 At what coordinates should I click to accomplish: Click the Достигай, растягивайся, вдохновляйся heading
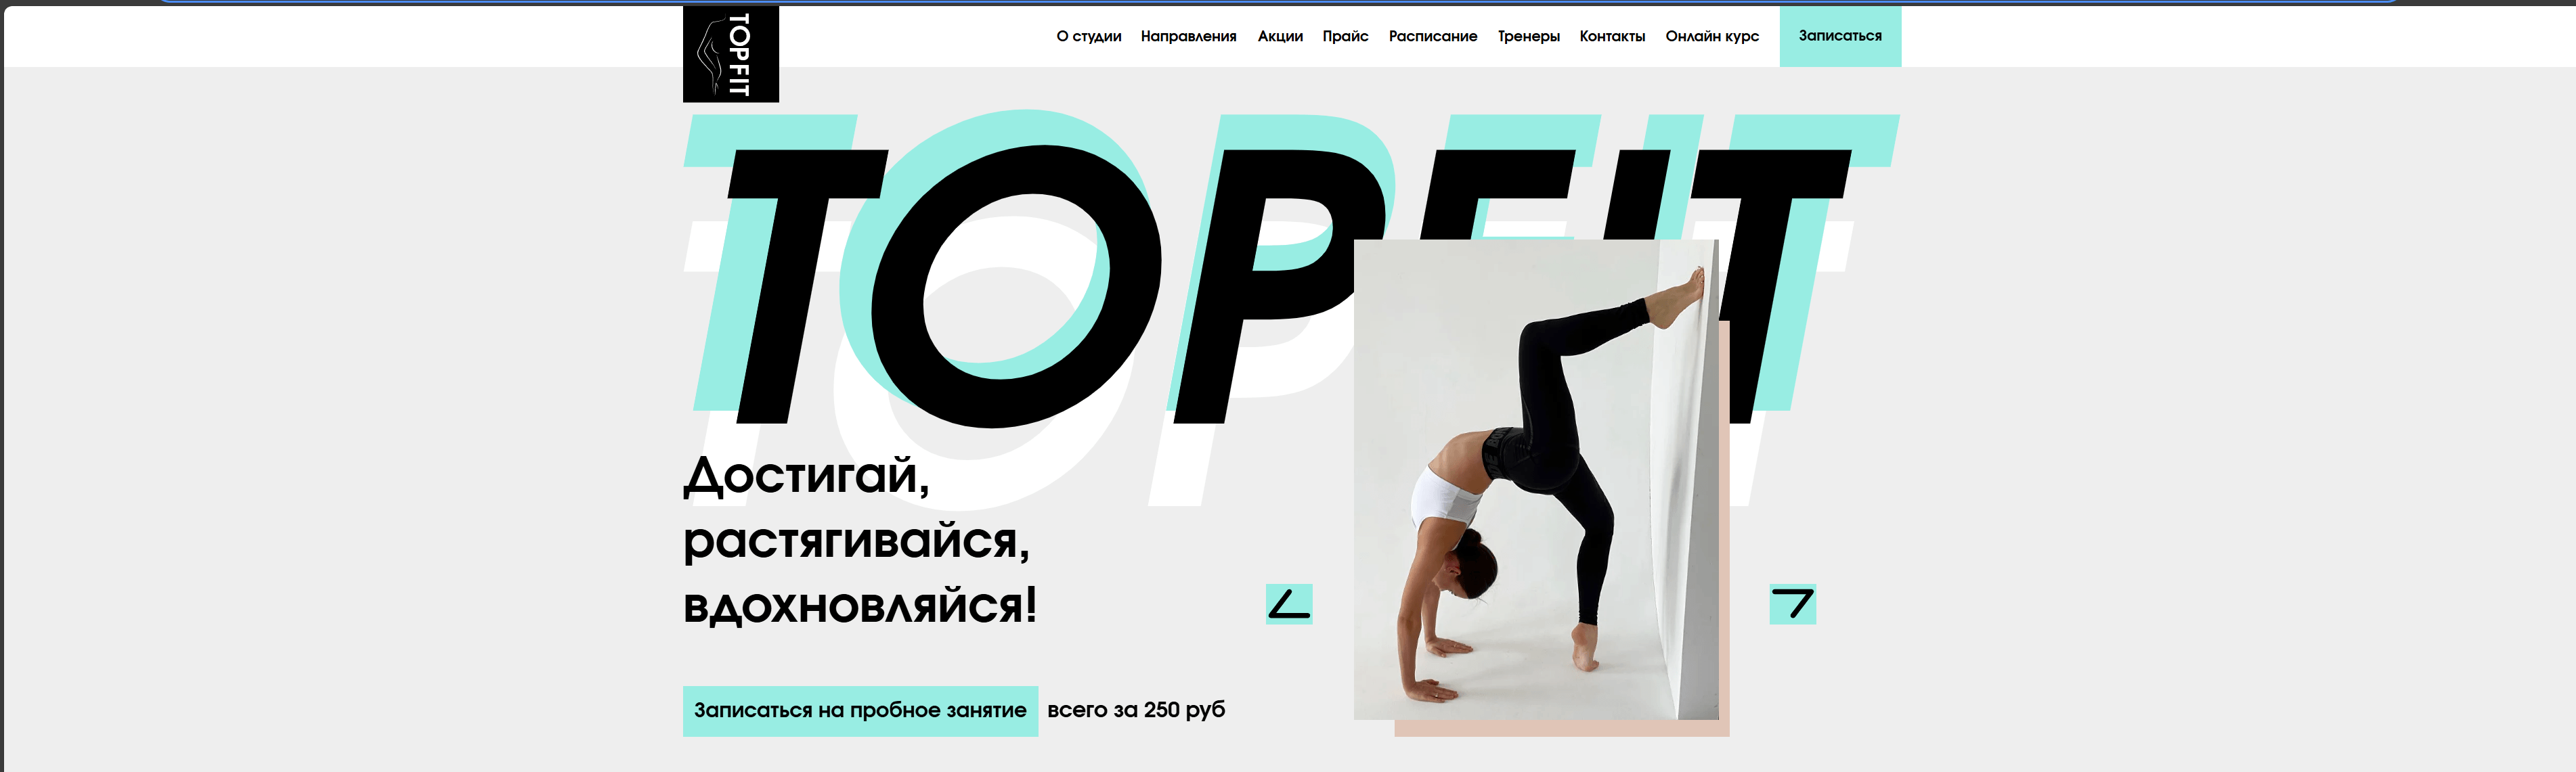(860, 540)
